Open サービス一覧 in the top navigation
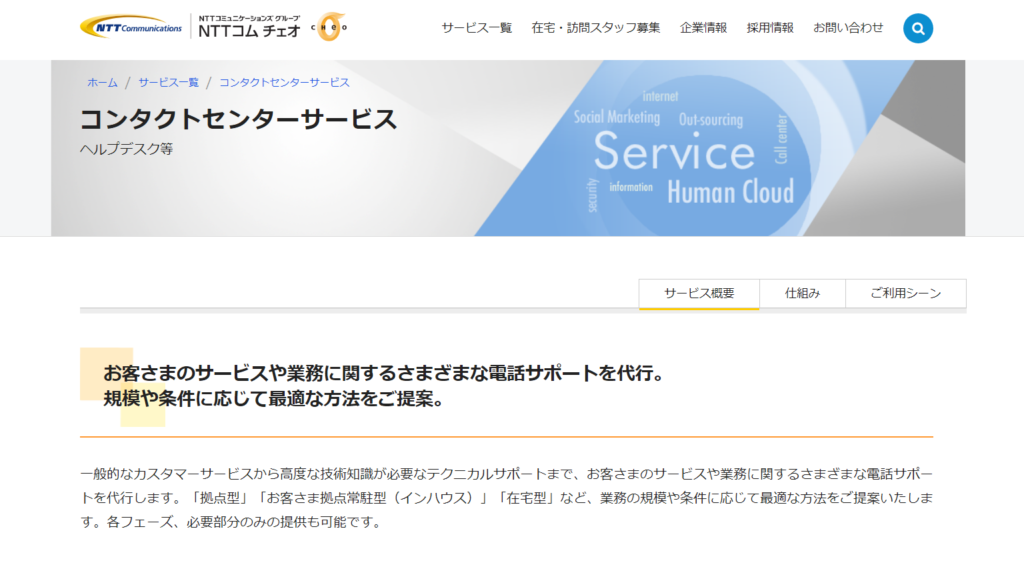1024x561 pixels. pos(476,28)
